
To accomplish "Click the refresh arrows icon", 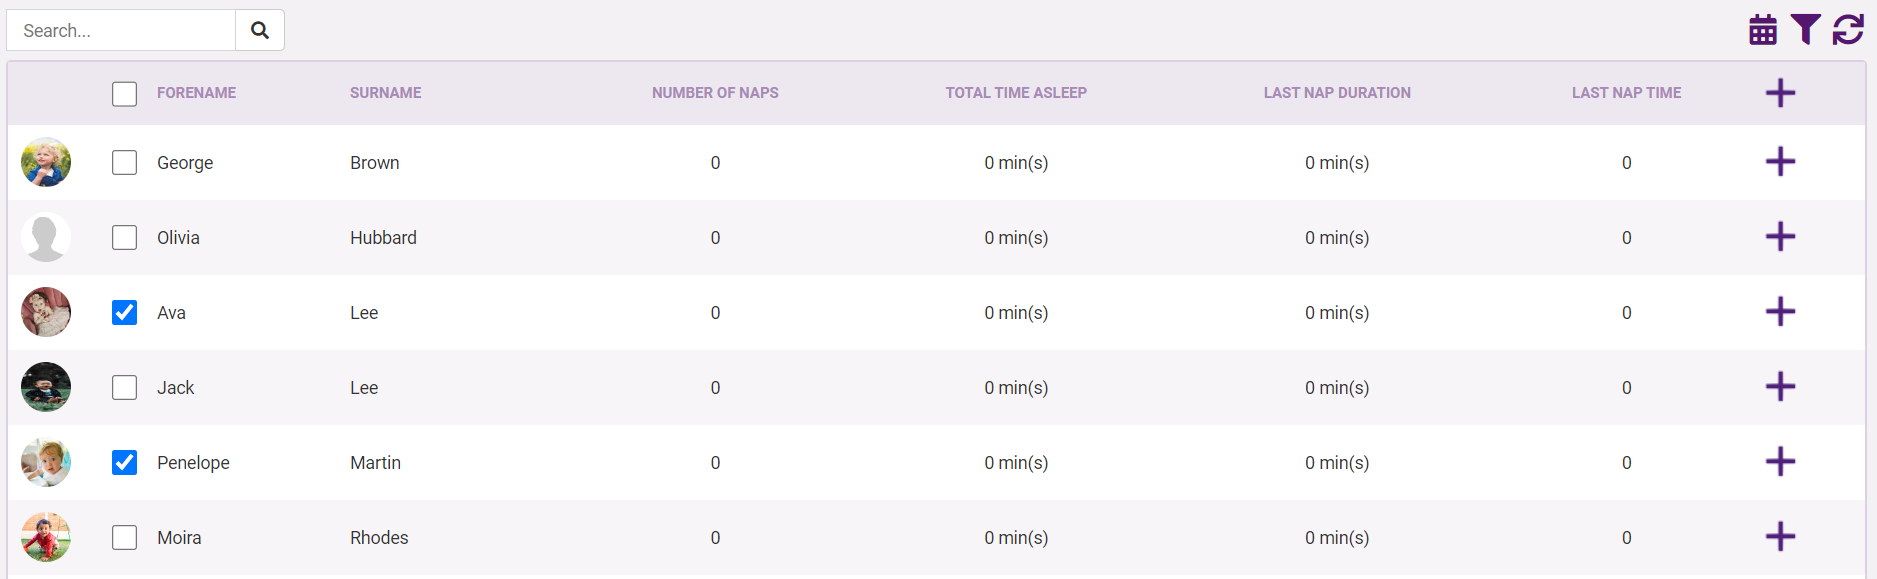I will pos(1848,30).
